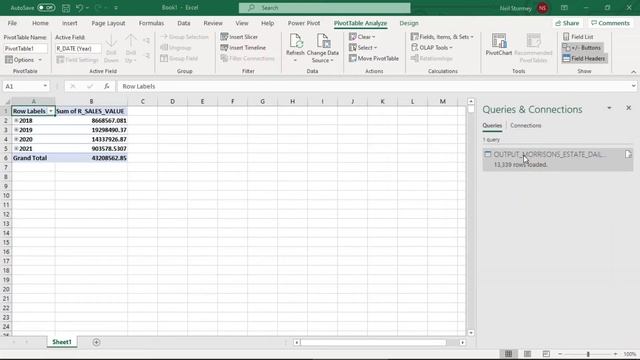Open Fields, Items, & Sets dropdown

tap(442, 37)
